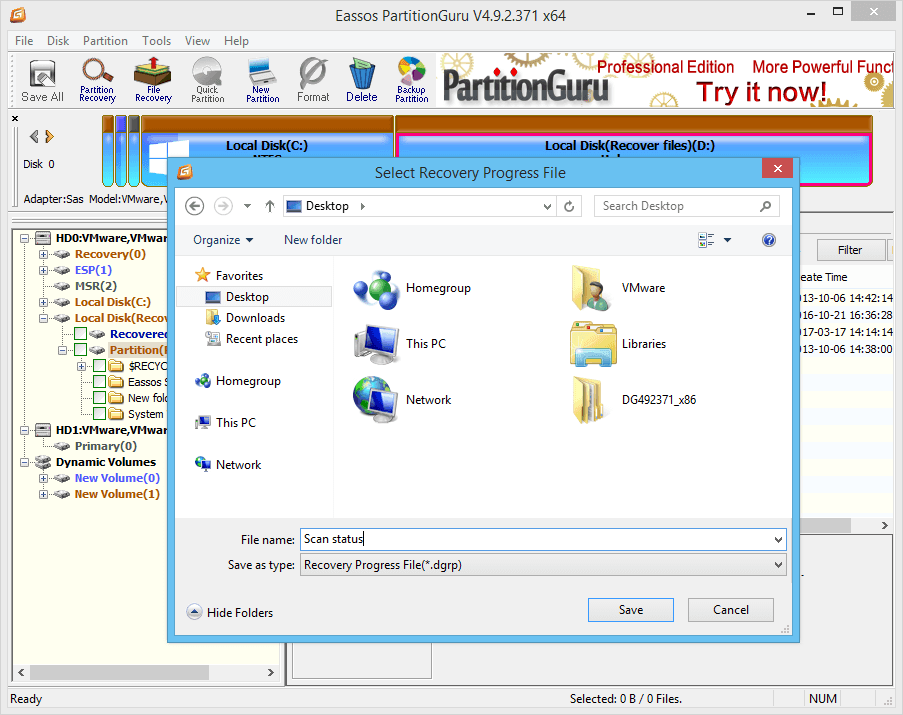The image size is (903, 715).
Task: Open the Libraries folder
Action: pos(617,344)
